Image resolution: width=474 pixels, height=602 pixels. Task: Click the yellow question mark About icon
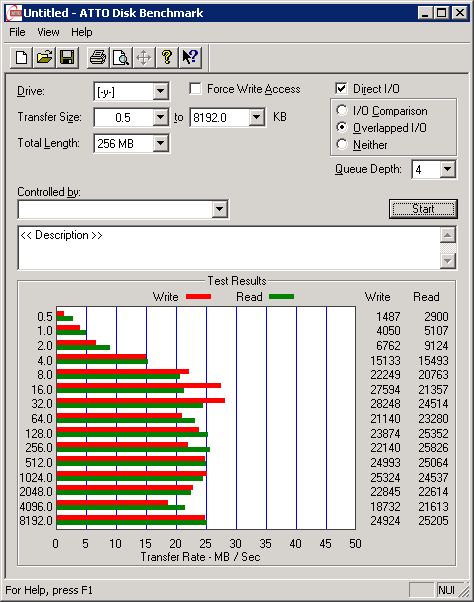coord(167,58)
